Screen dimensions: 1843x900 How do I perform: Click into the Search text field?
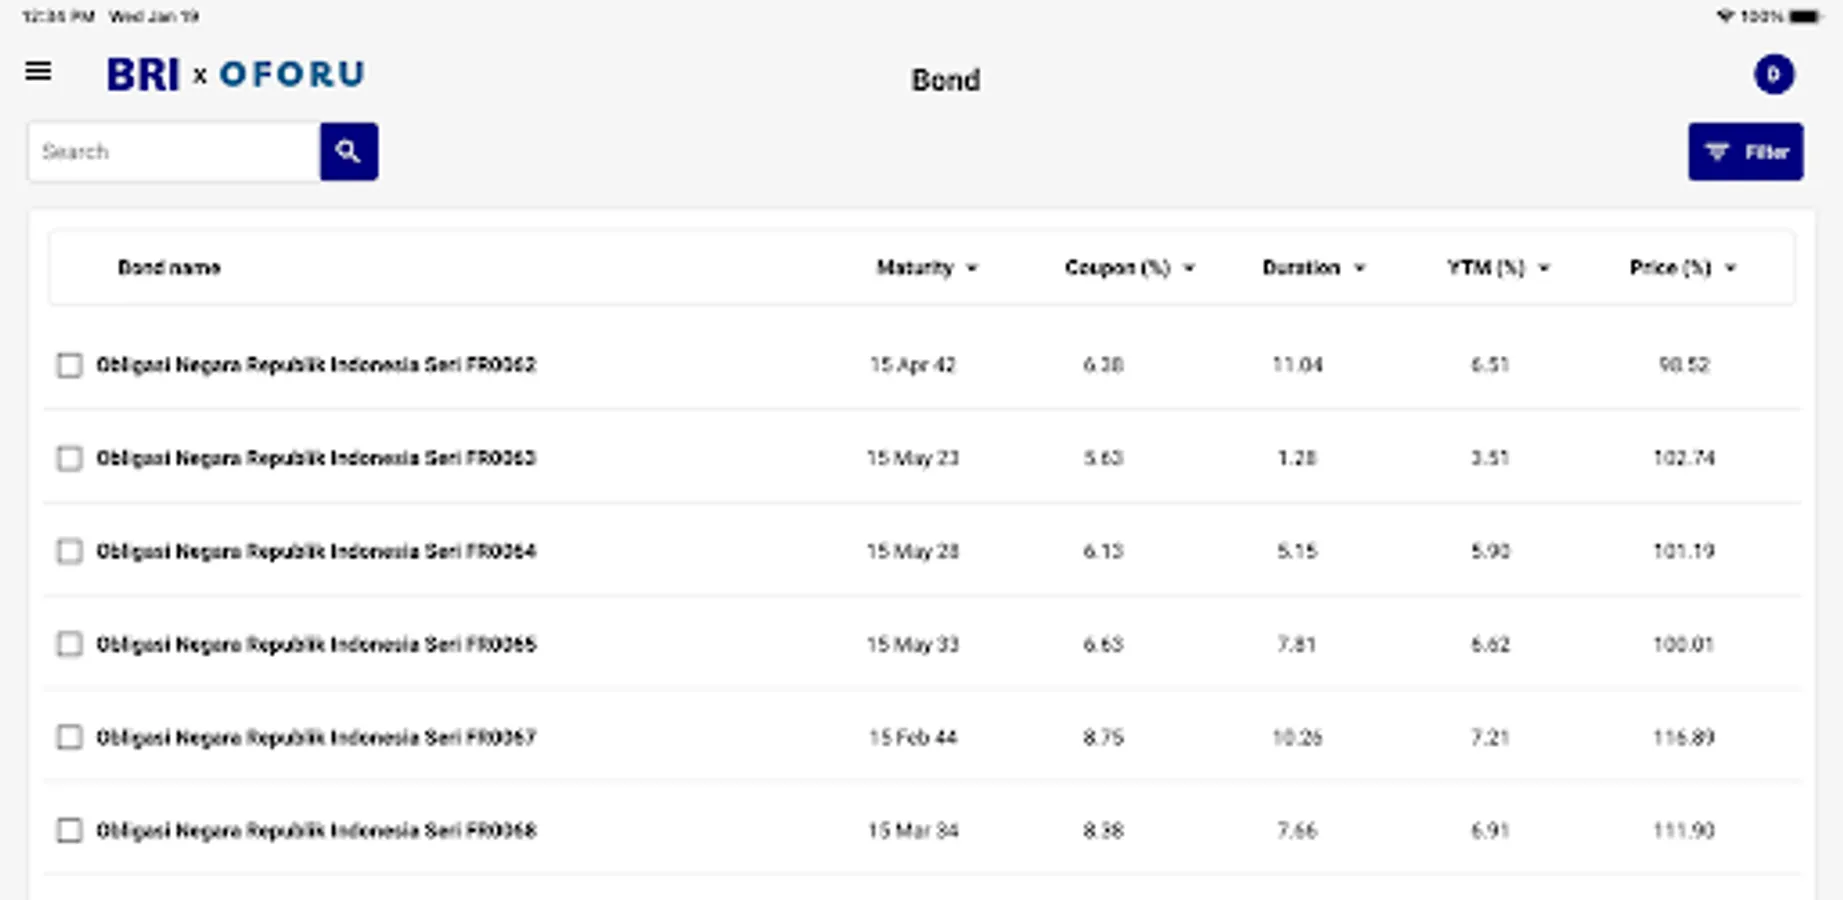click(174, 152)
